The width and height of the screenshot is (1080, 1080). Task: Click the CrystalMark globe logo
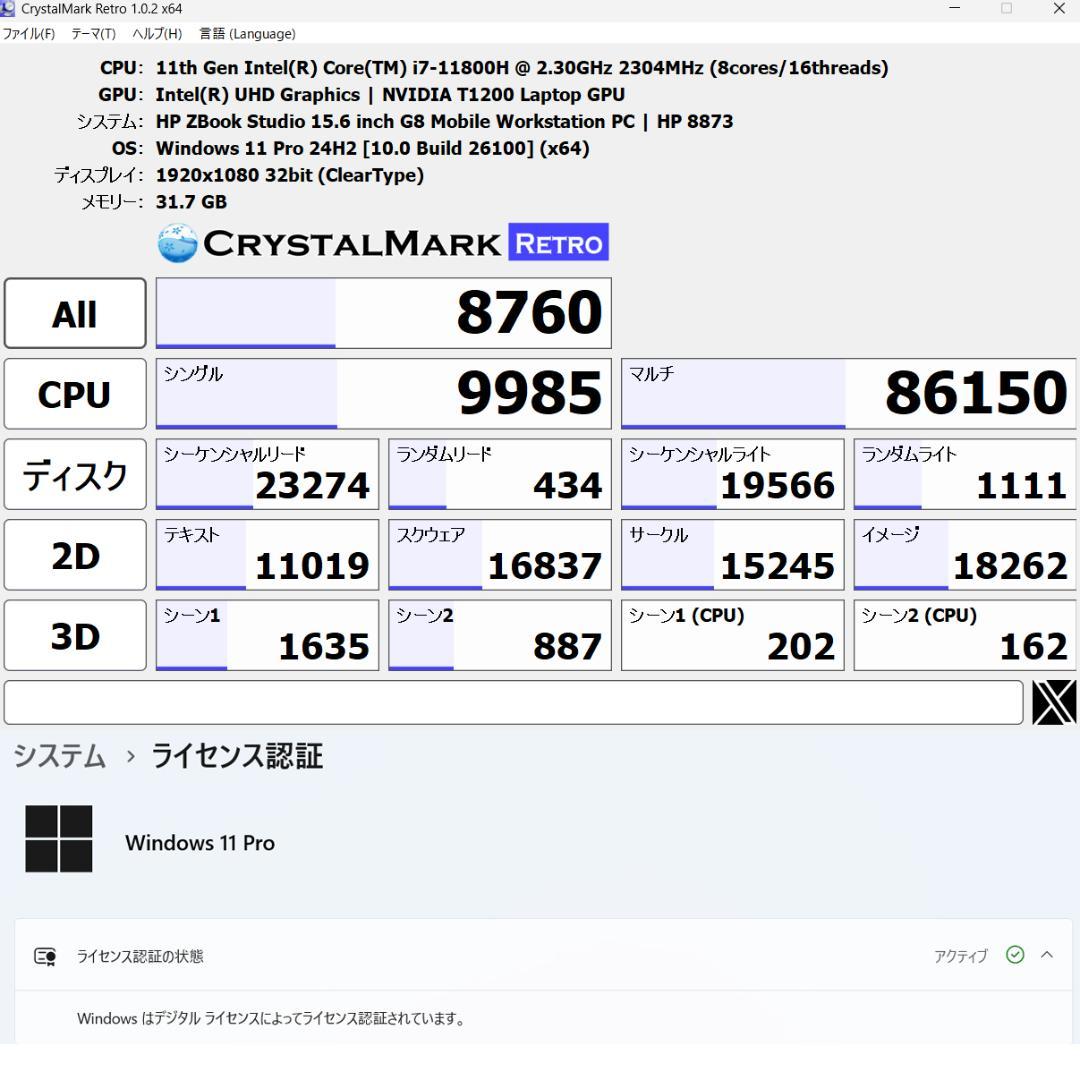pyautogui.click(x=175, y=241)
